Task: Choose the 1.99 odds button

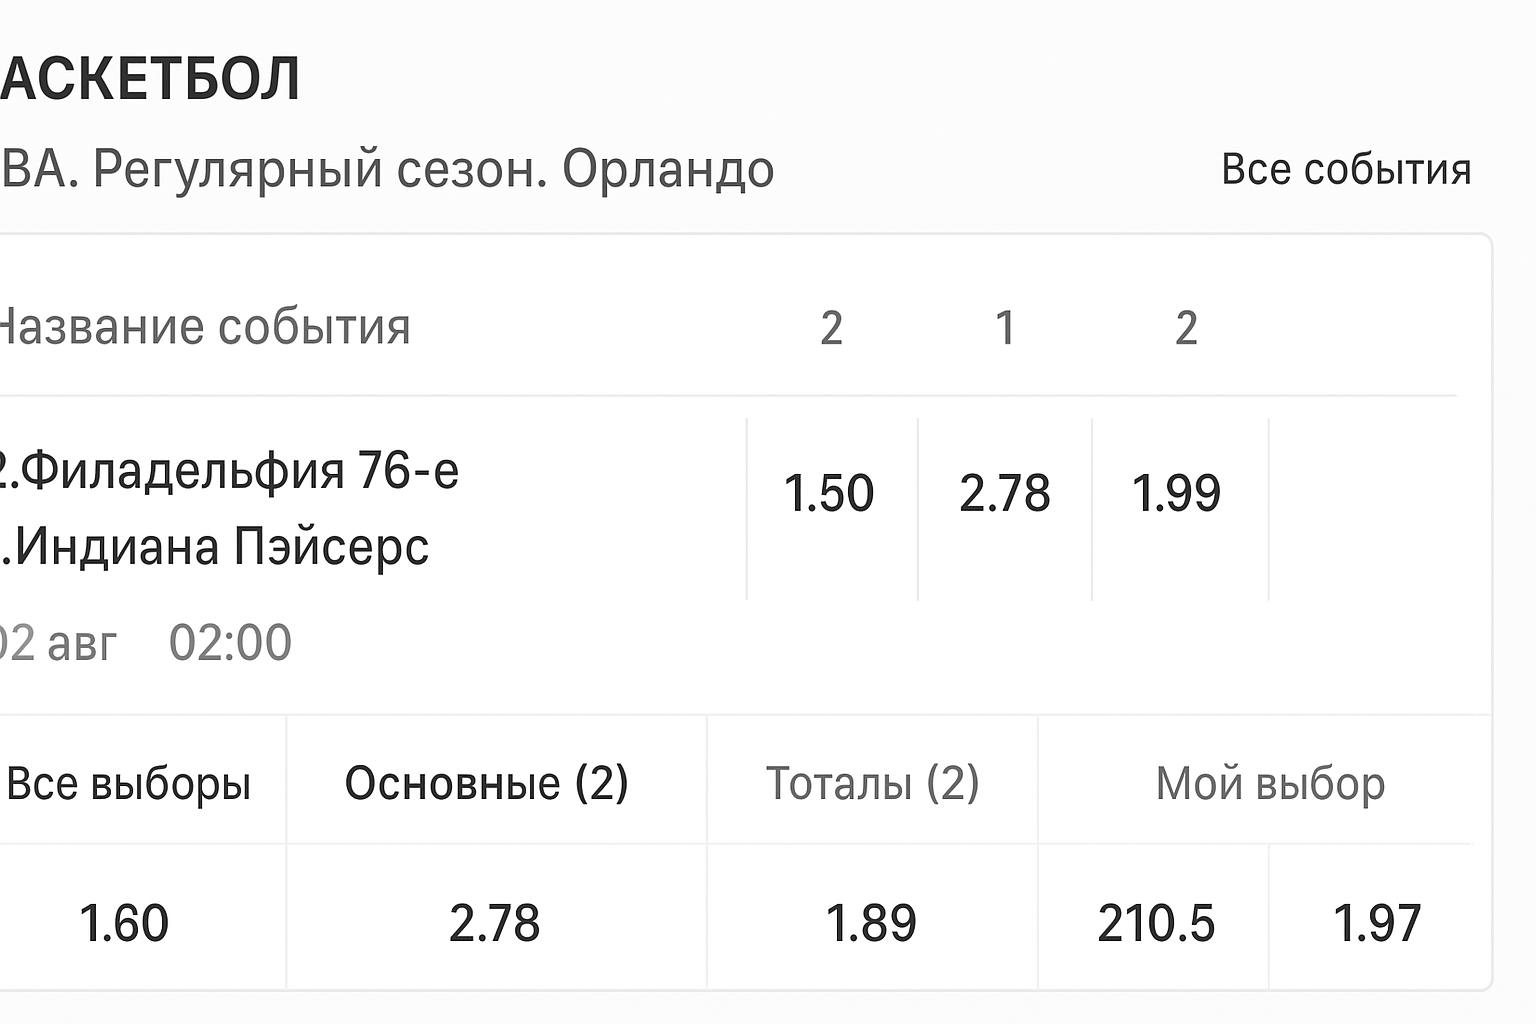Action: pos(1176,494)
